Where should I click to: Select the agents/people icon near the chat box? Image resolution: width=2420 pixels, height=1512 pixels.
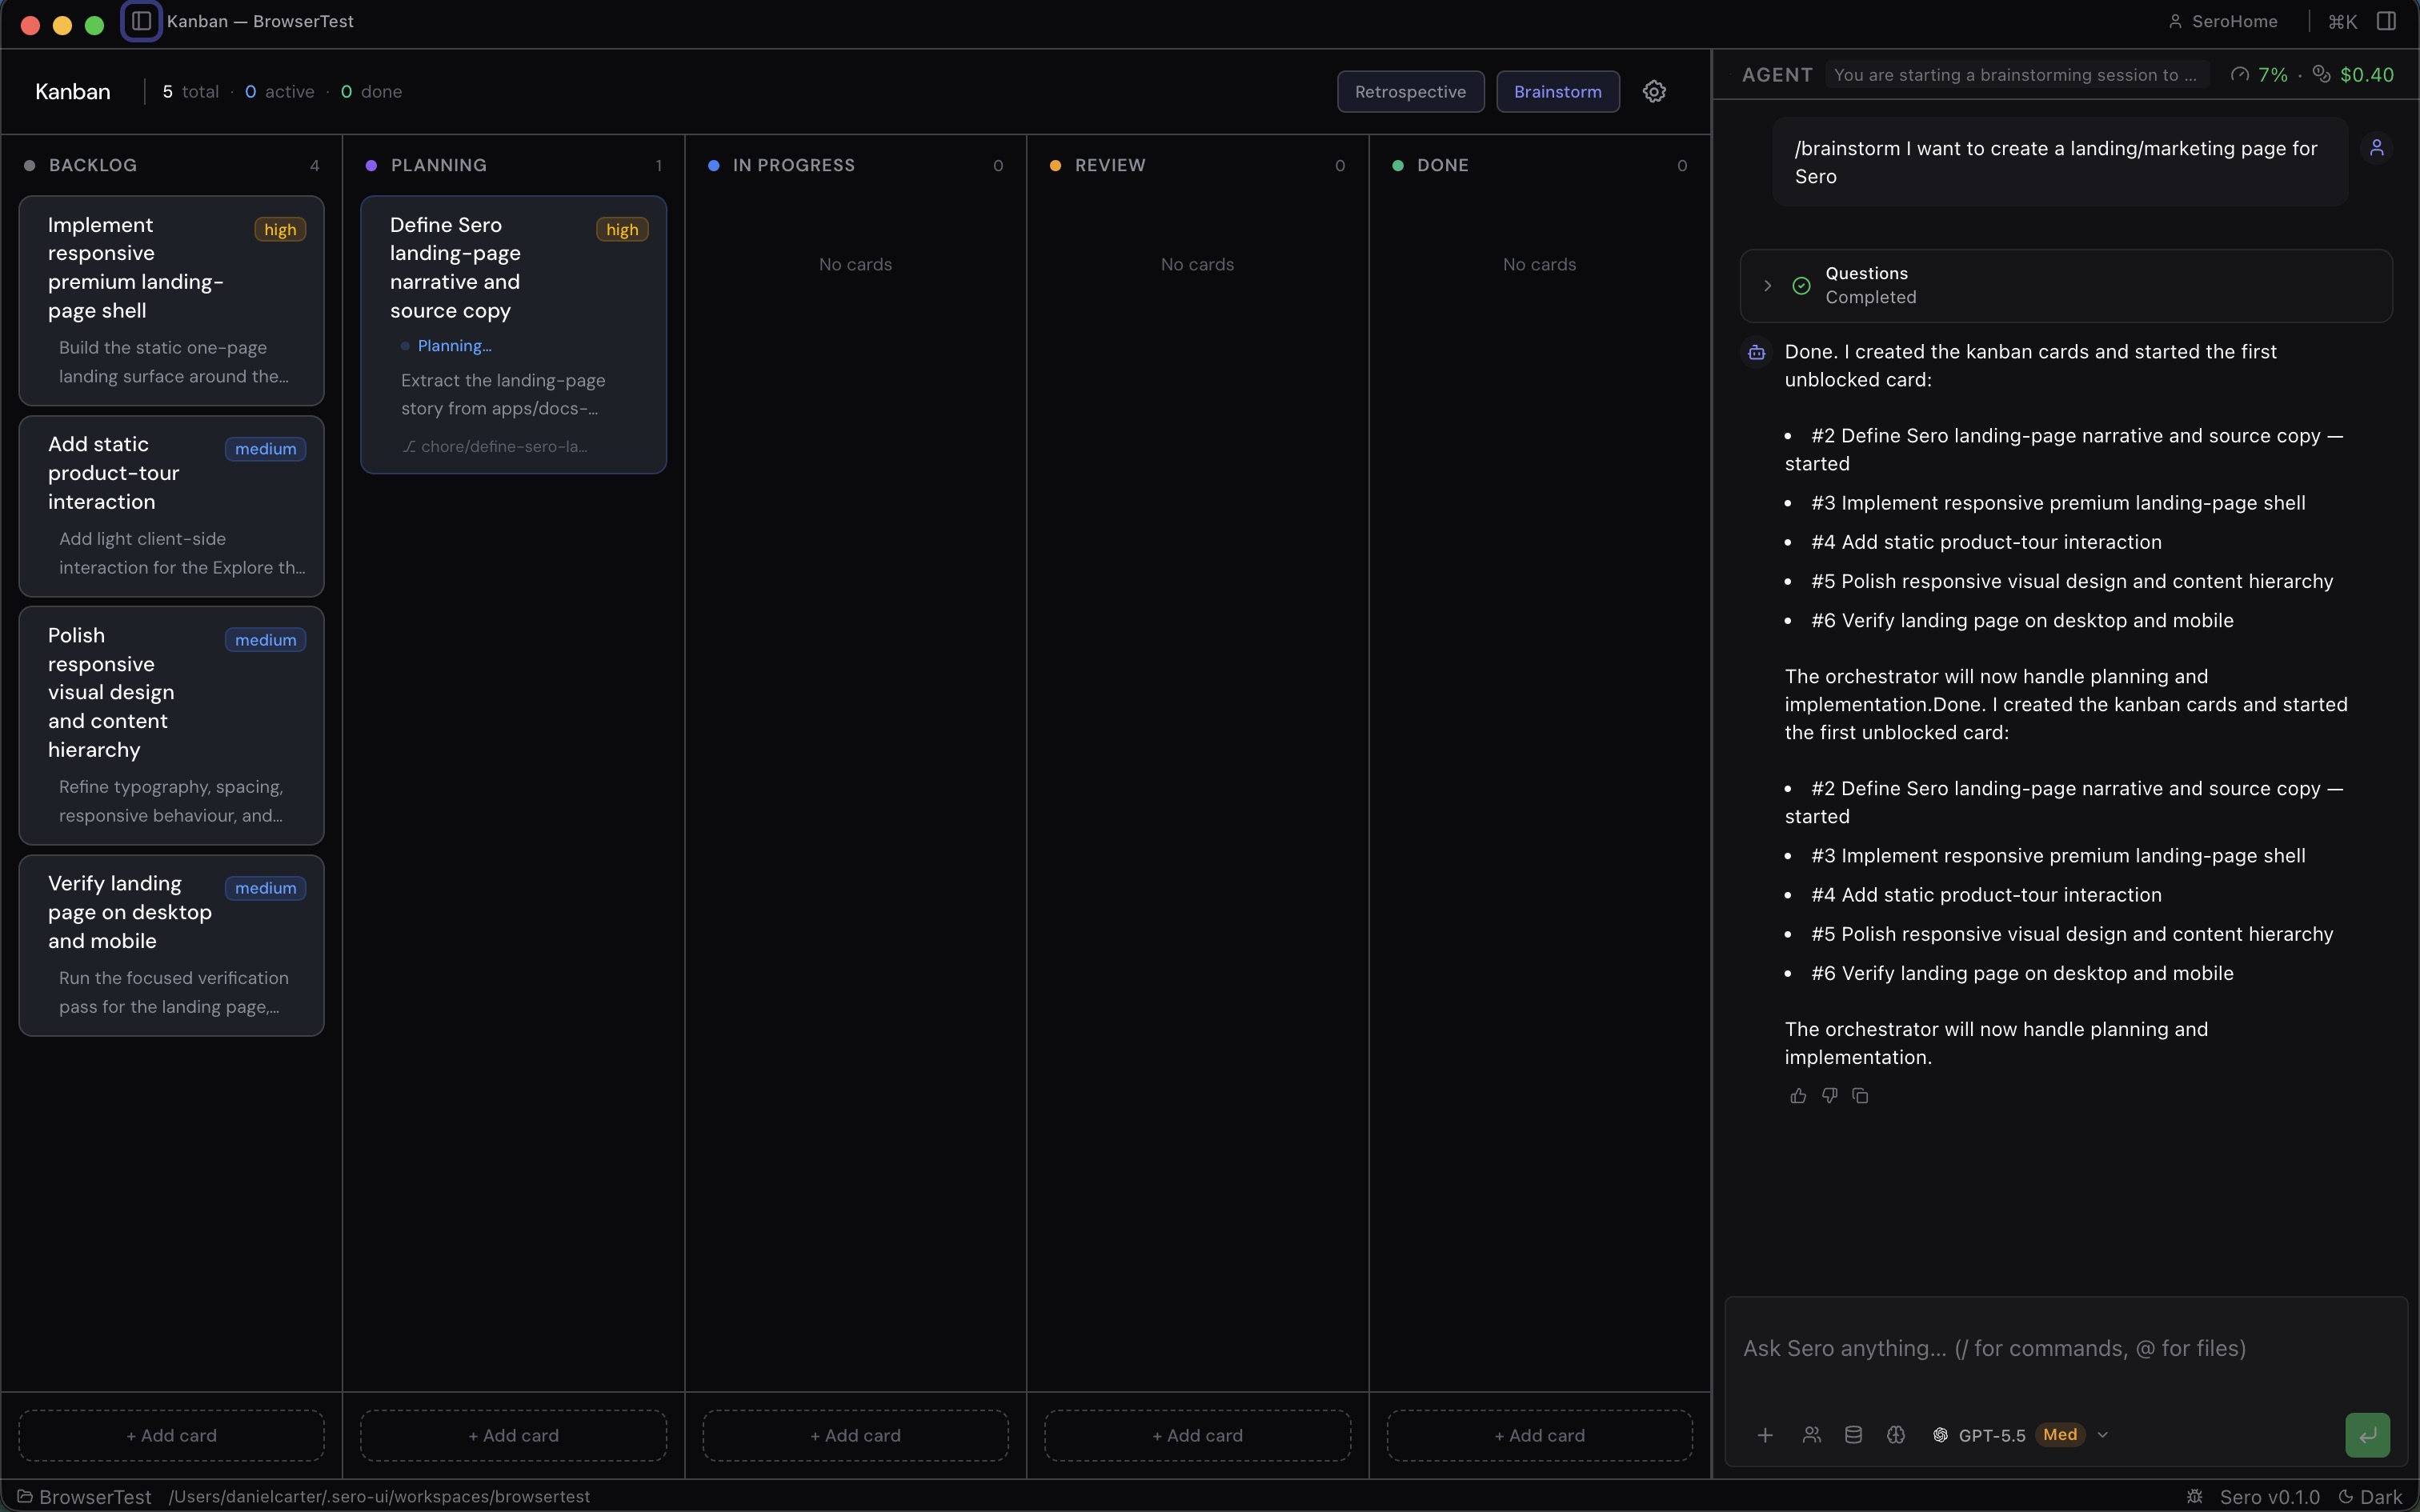click(x=1812, y=1434)
